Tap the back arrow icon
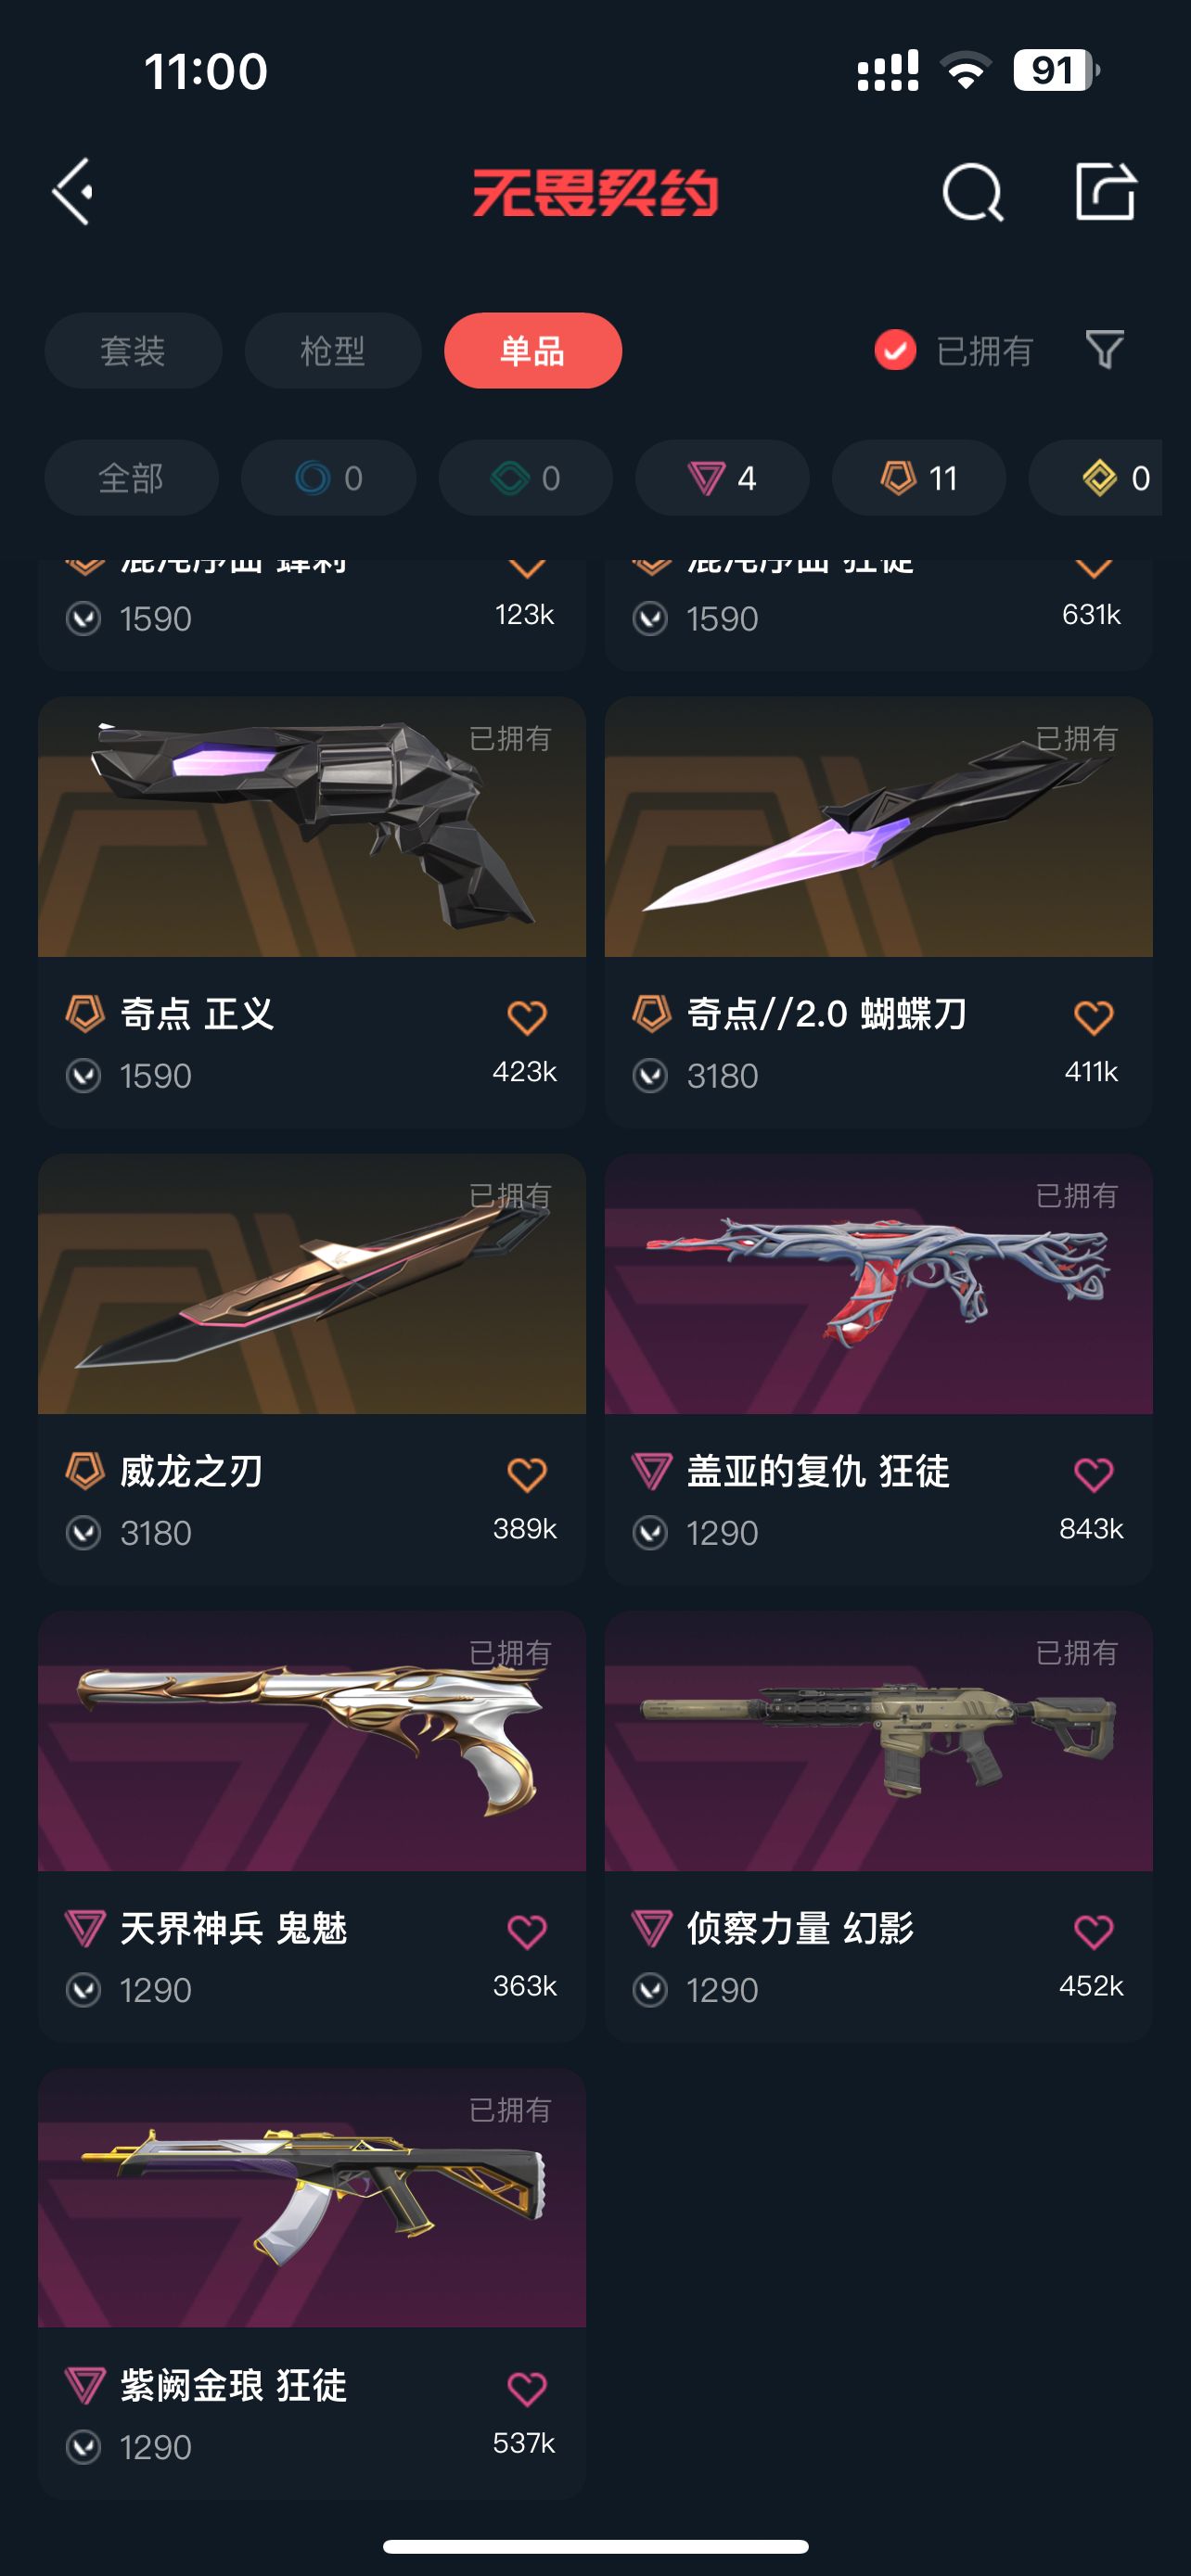The width and height of the screenshot is (1191, 2576). tap(73, 191)
